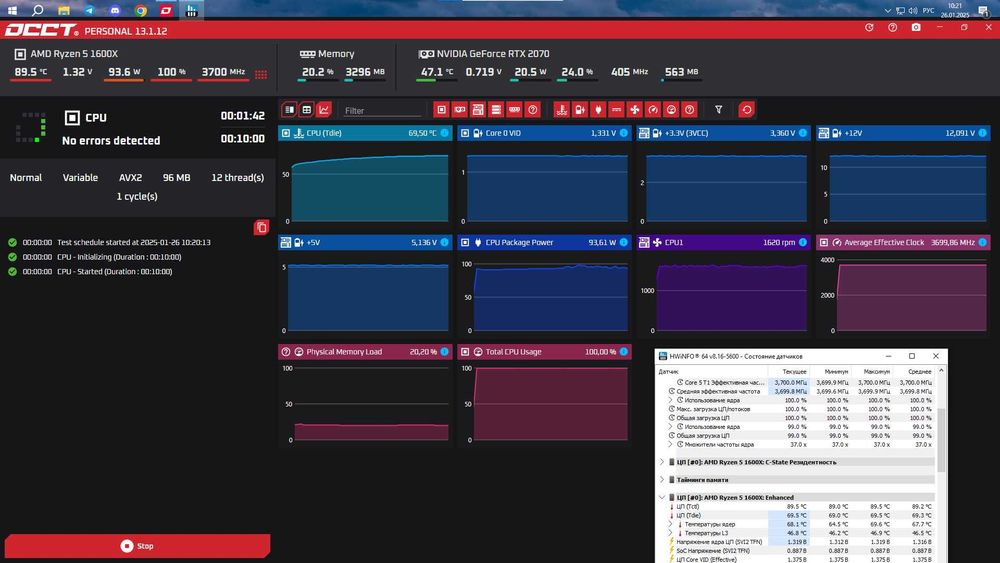Click the HWiNFO vertical scrollbar thumb
Image resolution: width=1000 pixels, height=563 pixels.
click(941, 440)
